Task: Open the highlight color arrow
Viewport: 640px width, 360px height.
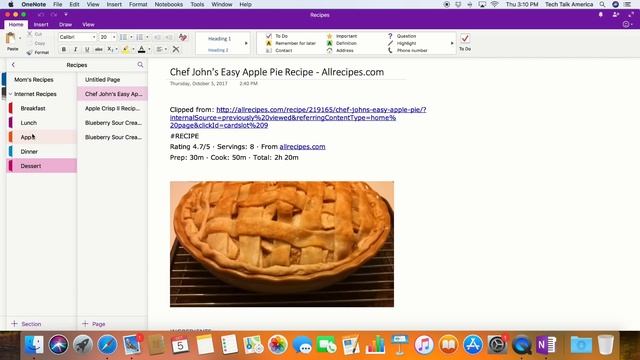Action: (x=133, y=49)
